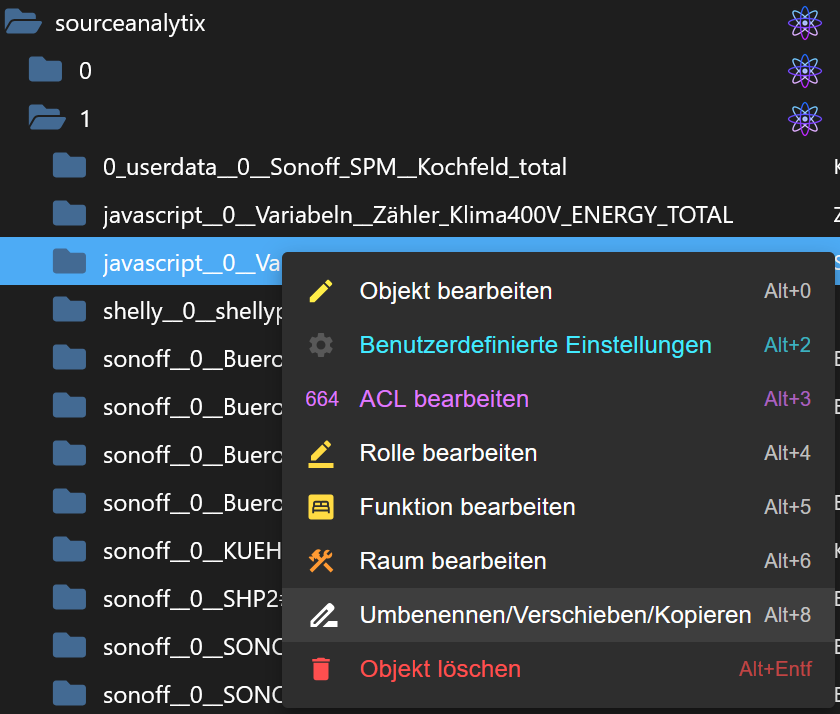This screenshot has width=840, height=714.
Task: Select the 0_userdata Sonoff_SPM Kochfeld_total entry
Action: (x=334, y=167)
